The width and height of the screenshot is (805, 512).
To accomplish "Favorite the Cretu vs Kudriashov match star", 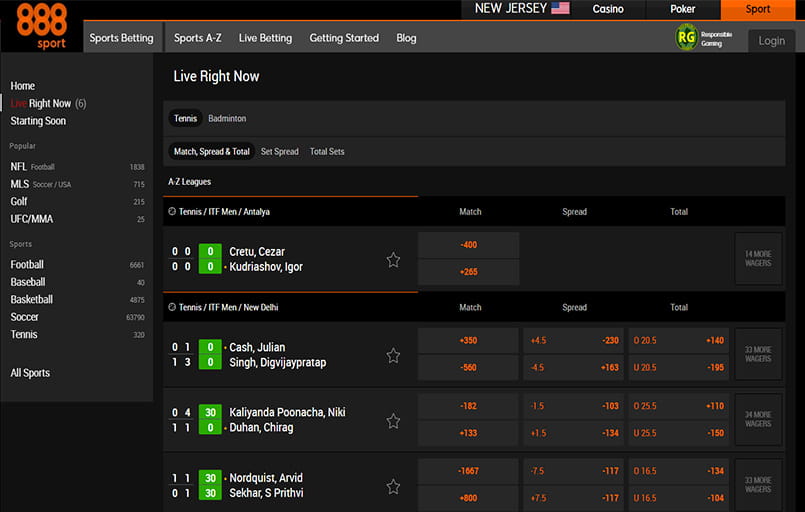I will (x=393, y=260).
